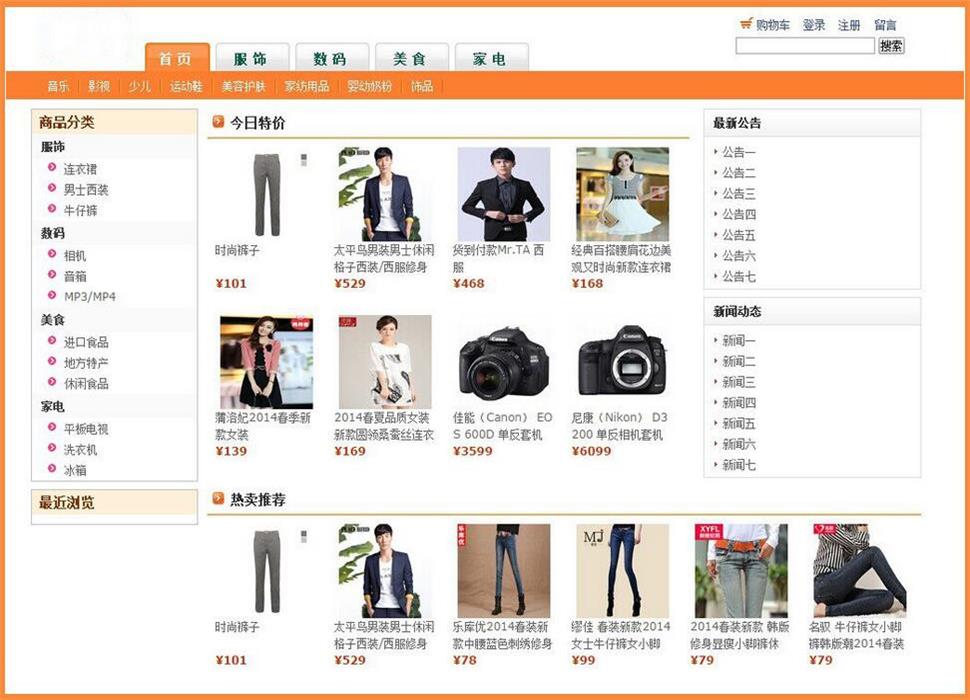Open the ¥78 乐库优 jeans thumbnail
The image size is (970, 700).
tap(504, 571)
